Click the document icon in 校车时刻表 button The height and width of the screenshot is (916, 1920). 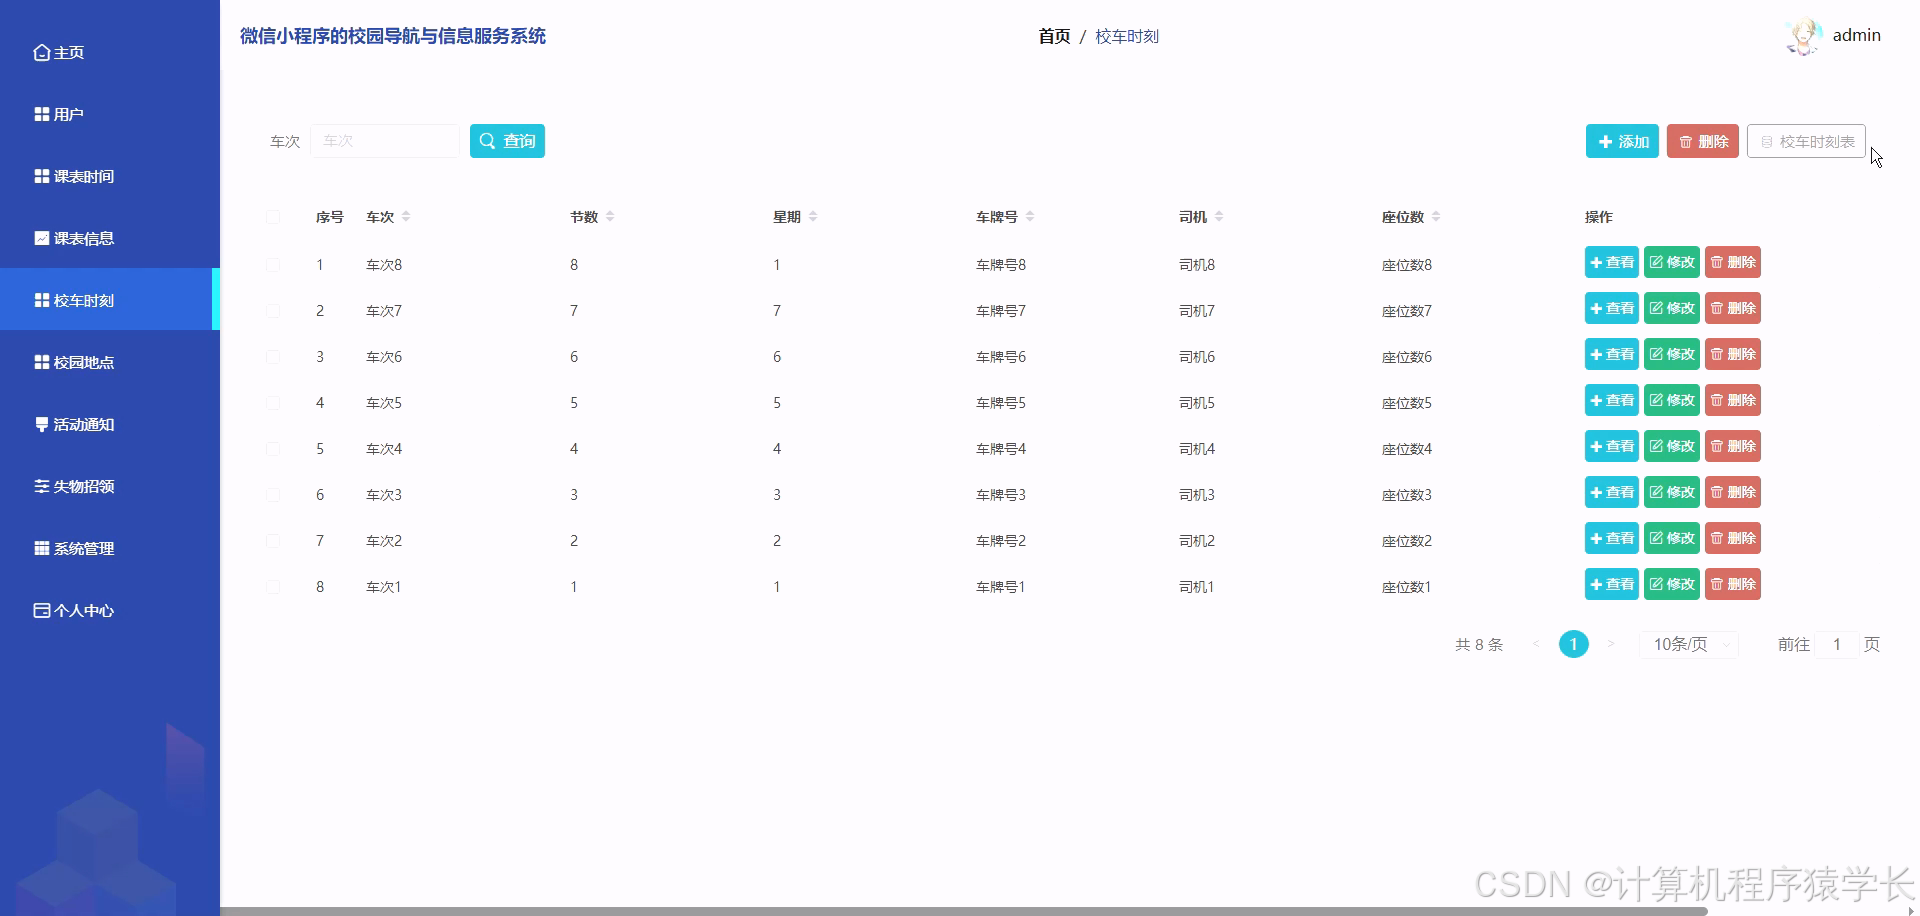point(1766,142)
